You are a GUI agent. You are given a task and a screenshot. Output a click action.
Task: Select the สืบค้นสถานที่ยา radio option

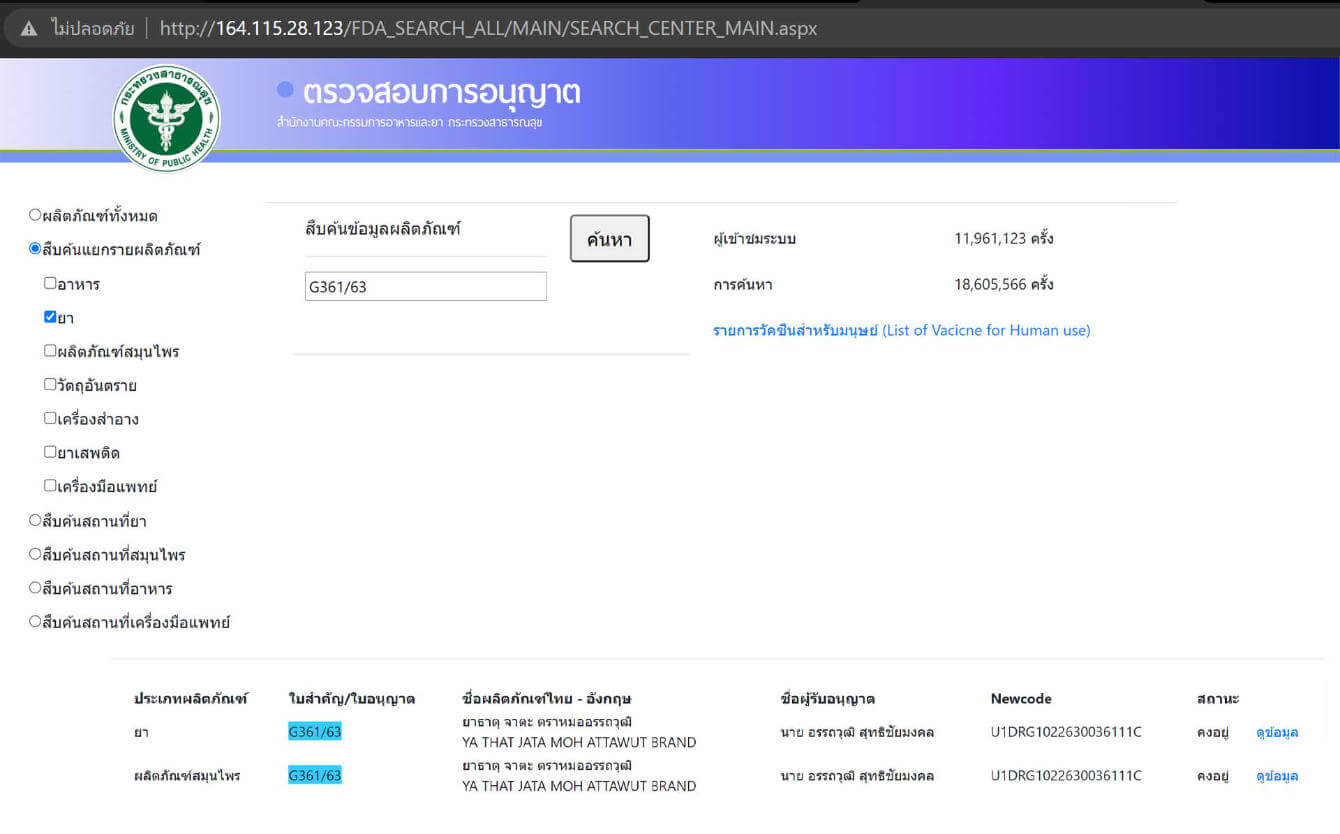(35, 520)
